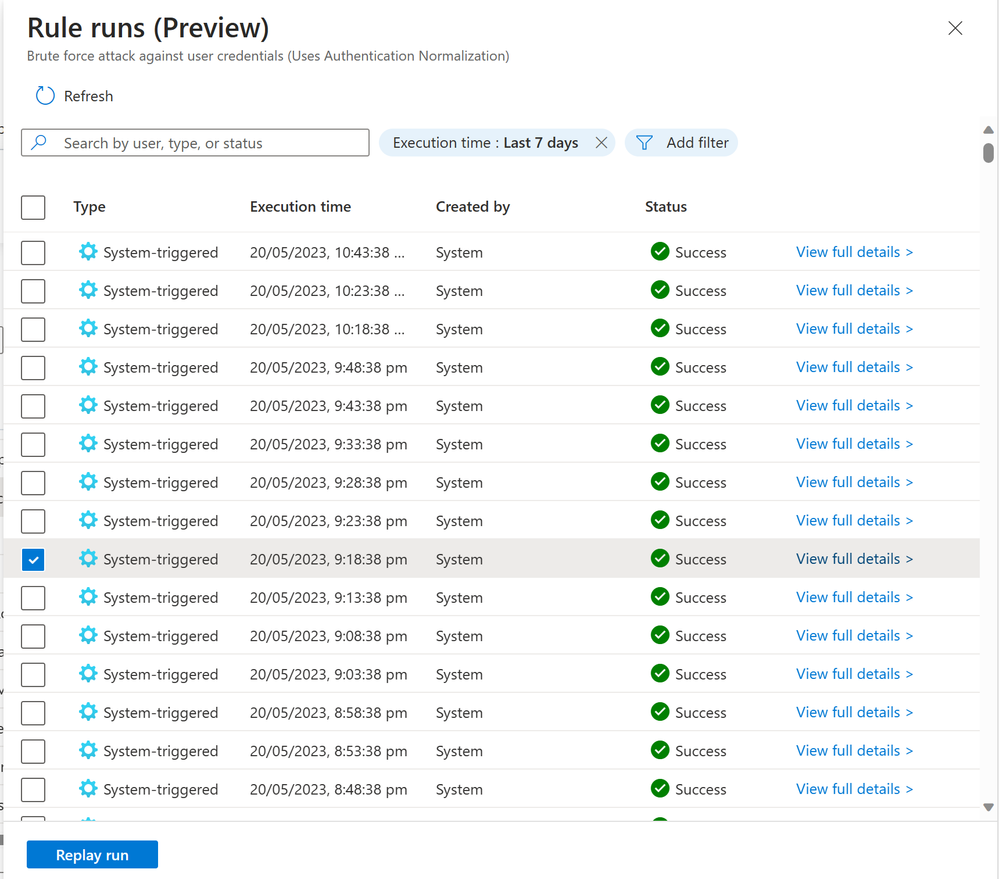Click System-triggered text in 9:33:38 pm row

(161, 444)
